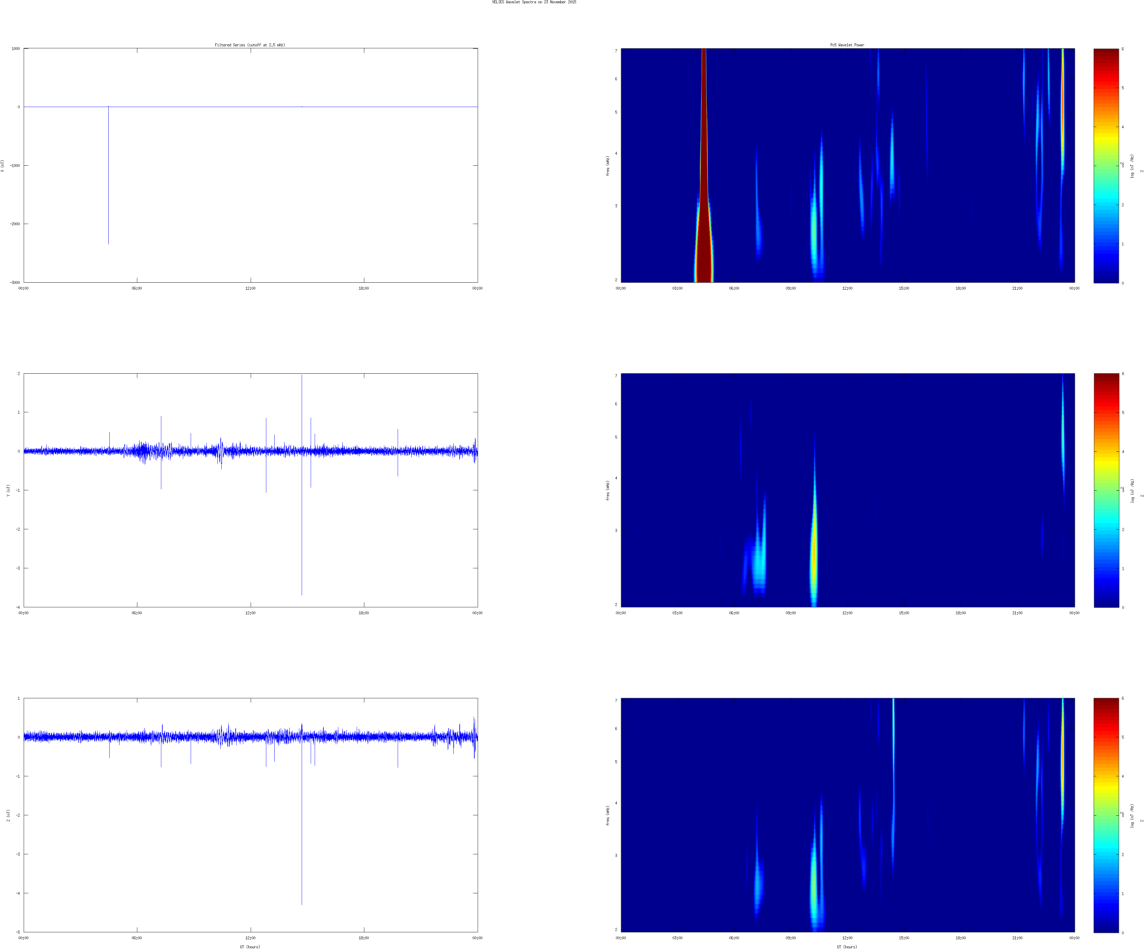The height and width of the screenshot is (949, 1144).
Task: Click the 'UT (hours)' label under Z series
Action: coord(250,946)
